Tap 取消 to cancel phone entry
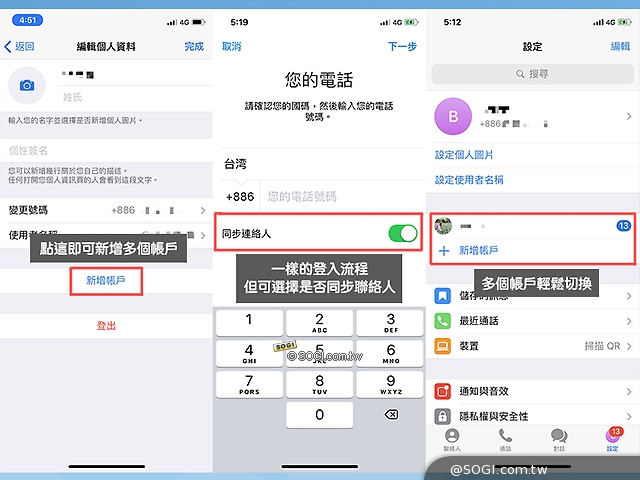This screenshot has height=480, width=640. point(231,47)
